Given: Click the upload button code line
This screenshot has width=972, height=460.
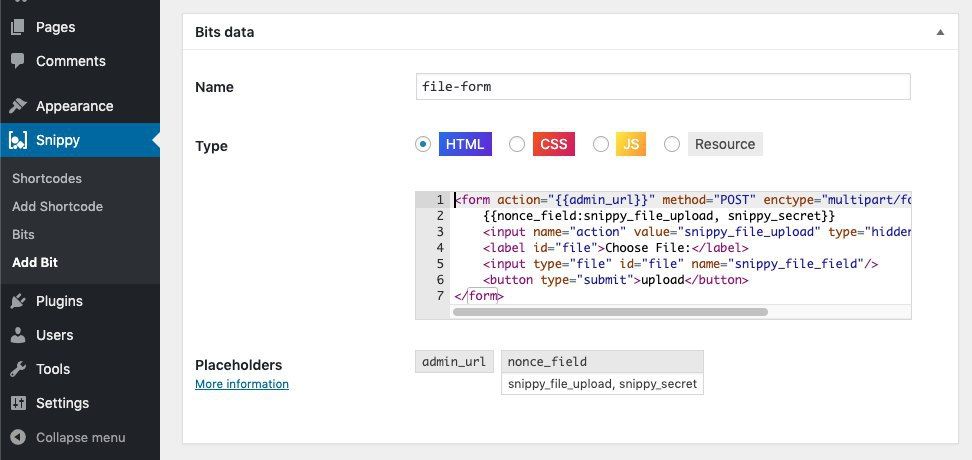Looking at the screenshot, I should (x=616, y=280).
